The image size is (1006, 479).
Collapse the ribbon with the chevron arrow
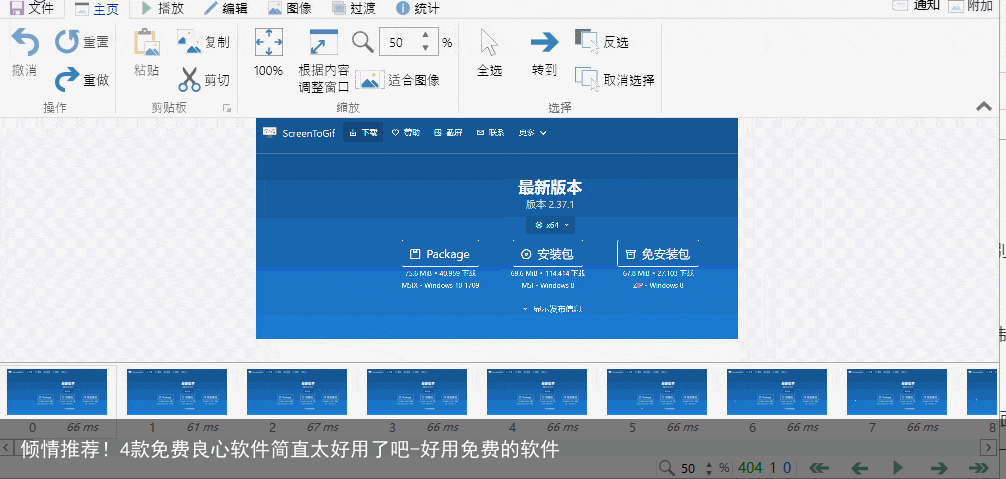click(x=984, y=106)
